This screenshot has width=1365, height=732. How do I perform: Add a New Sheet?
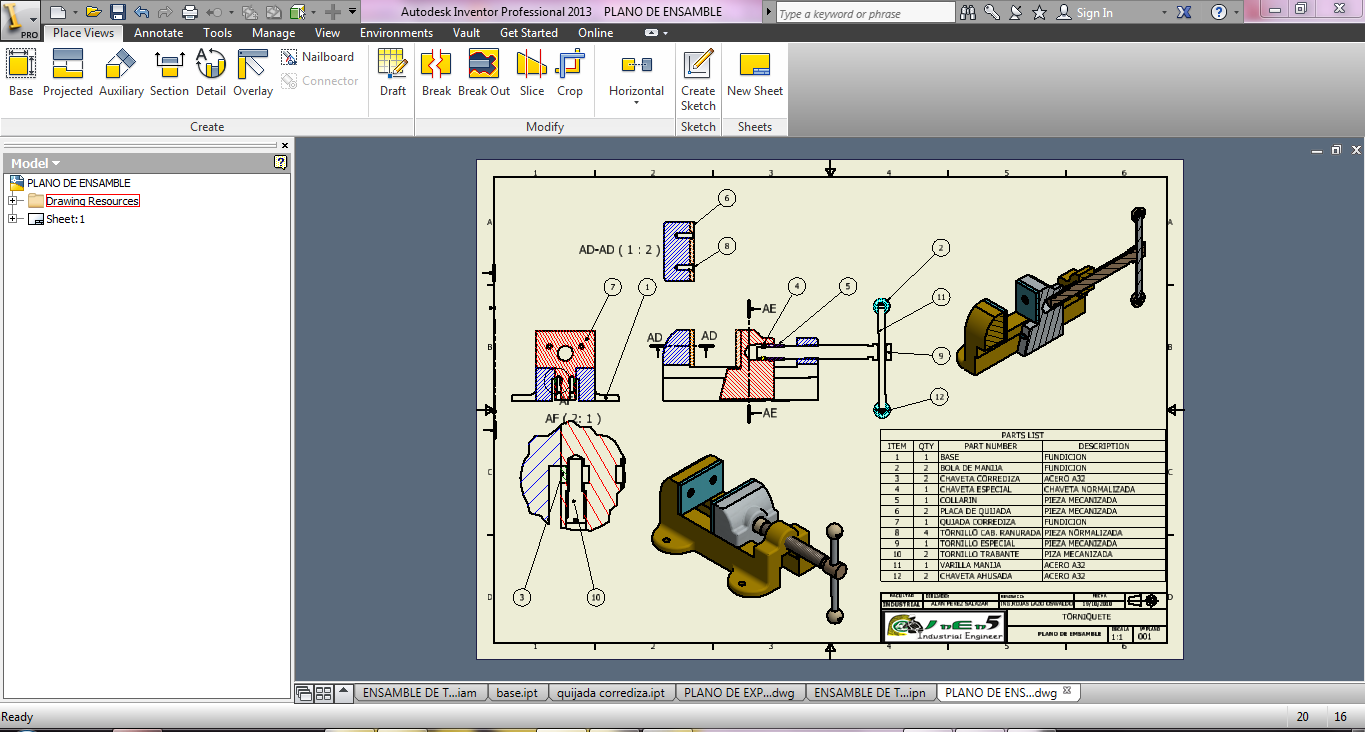pos(754,72)
